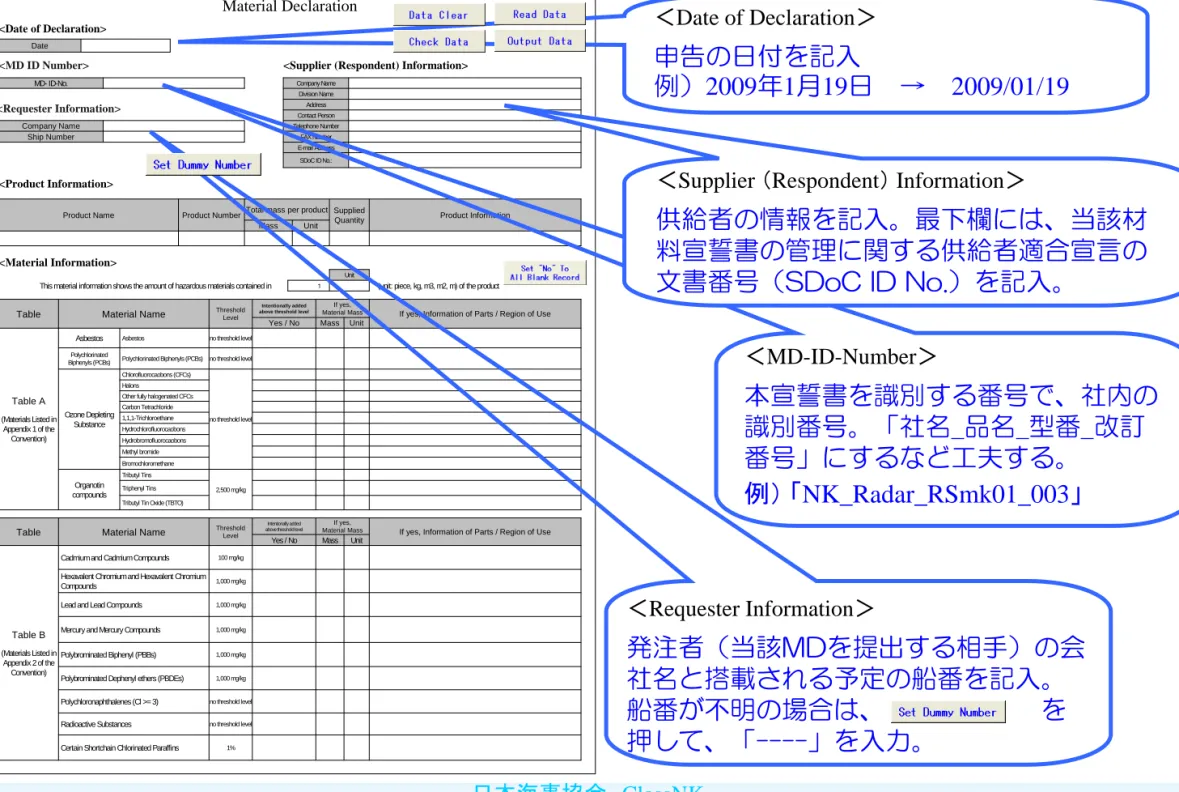Select 'Certain Shortchain Chlorinated Paraffins' row
1179x792 pixels.
(x=134, y=748)
